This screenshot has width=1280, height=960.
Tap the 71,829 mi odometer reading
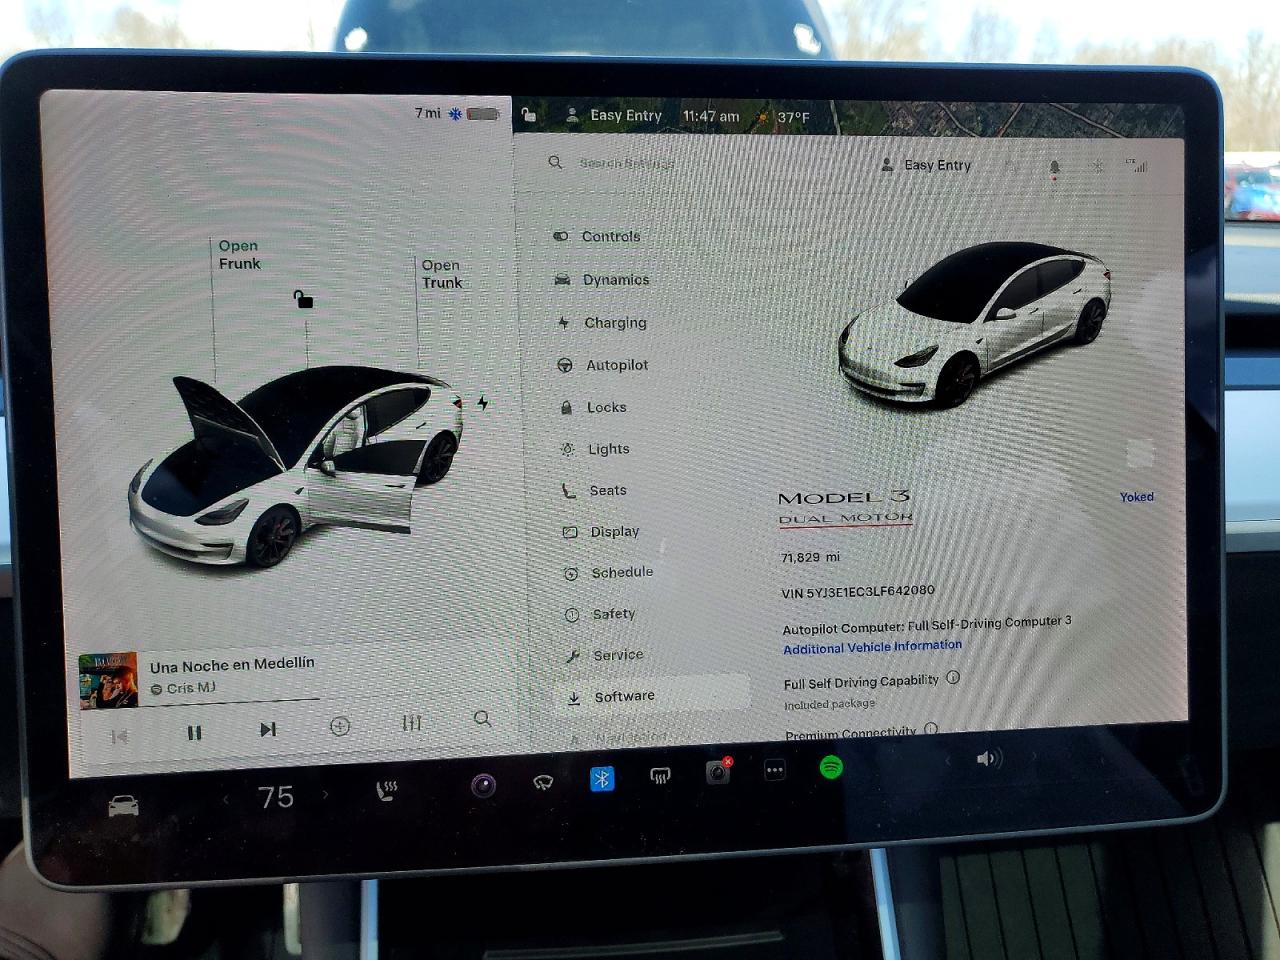(x=810, y=557)
